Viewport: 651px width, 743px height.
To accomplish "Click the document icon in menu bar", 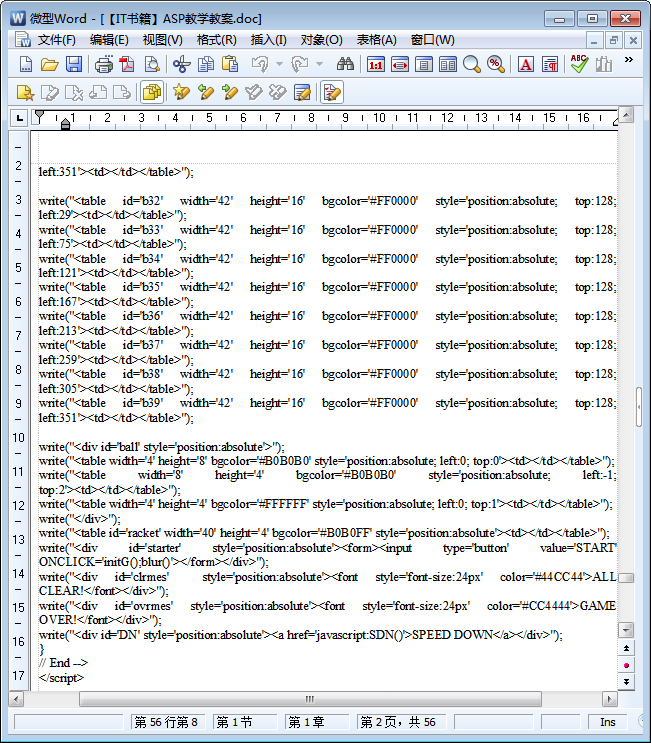I will pyautogui.click(x=22, y=40).
